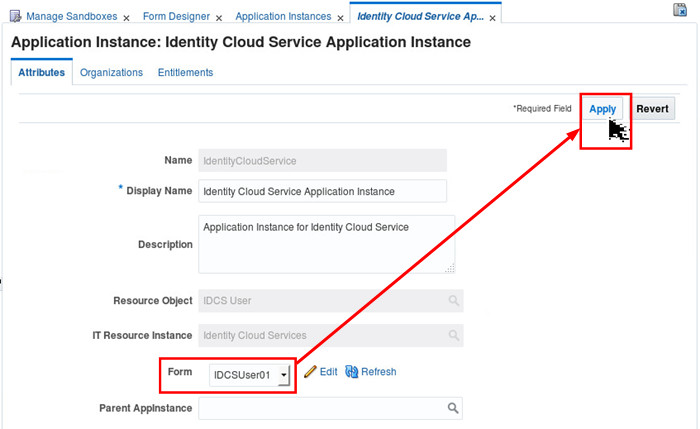
Task: Go to the Application Instances tab
Action: (283, 17)
